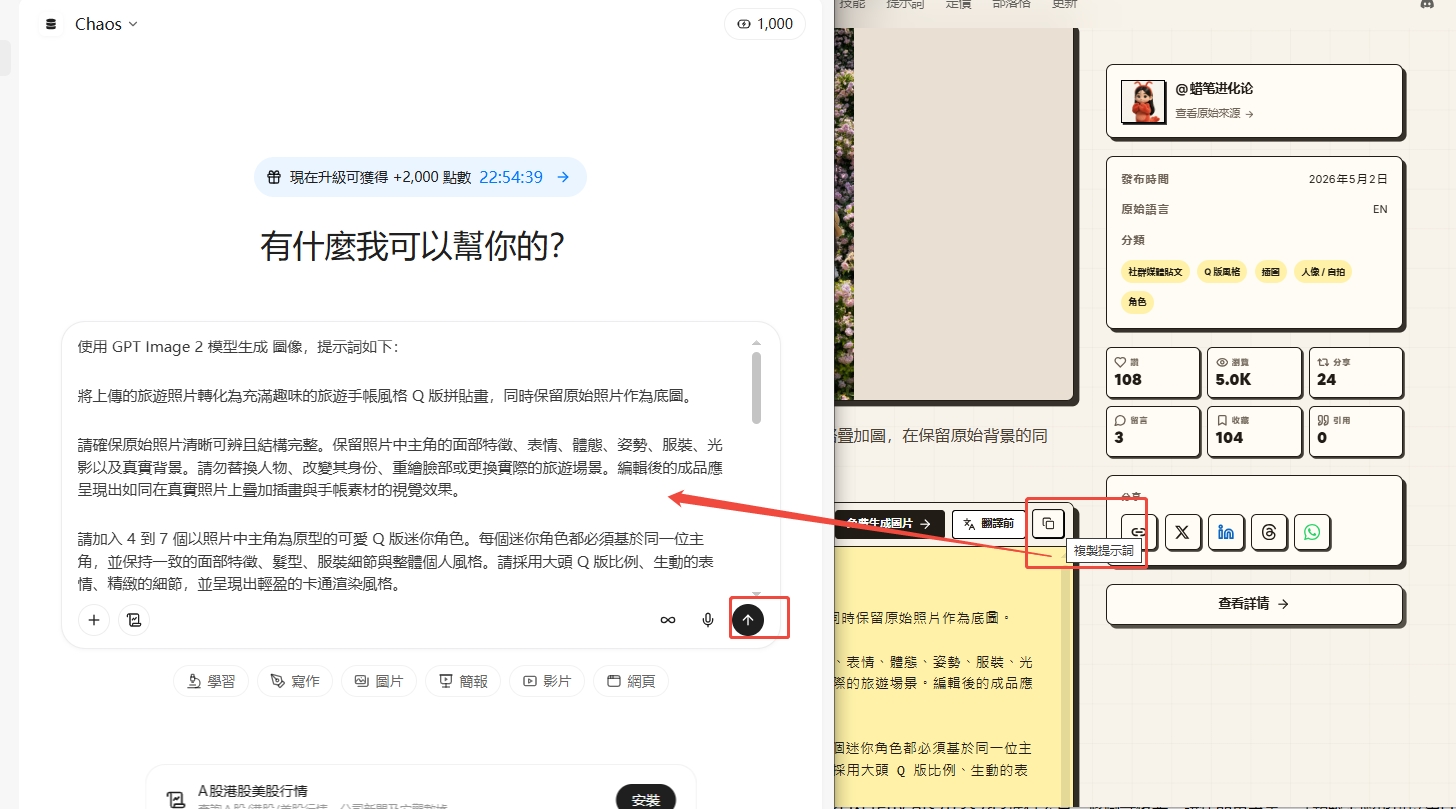Image resolution: width=1456 pixels, height=809 pixels.
Task: Open the 查看詳情 details button
Action: tap(1254, 604)
